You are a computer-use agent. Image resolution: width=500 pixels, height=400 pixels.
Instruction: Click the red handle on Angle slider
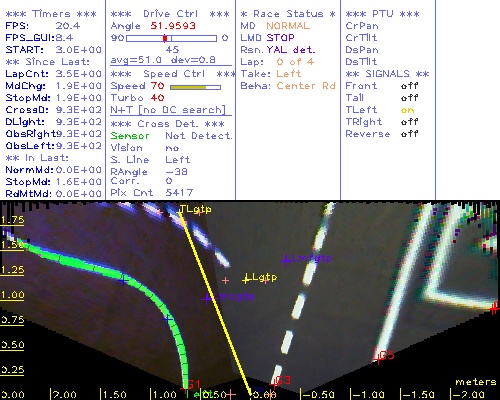165,38
